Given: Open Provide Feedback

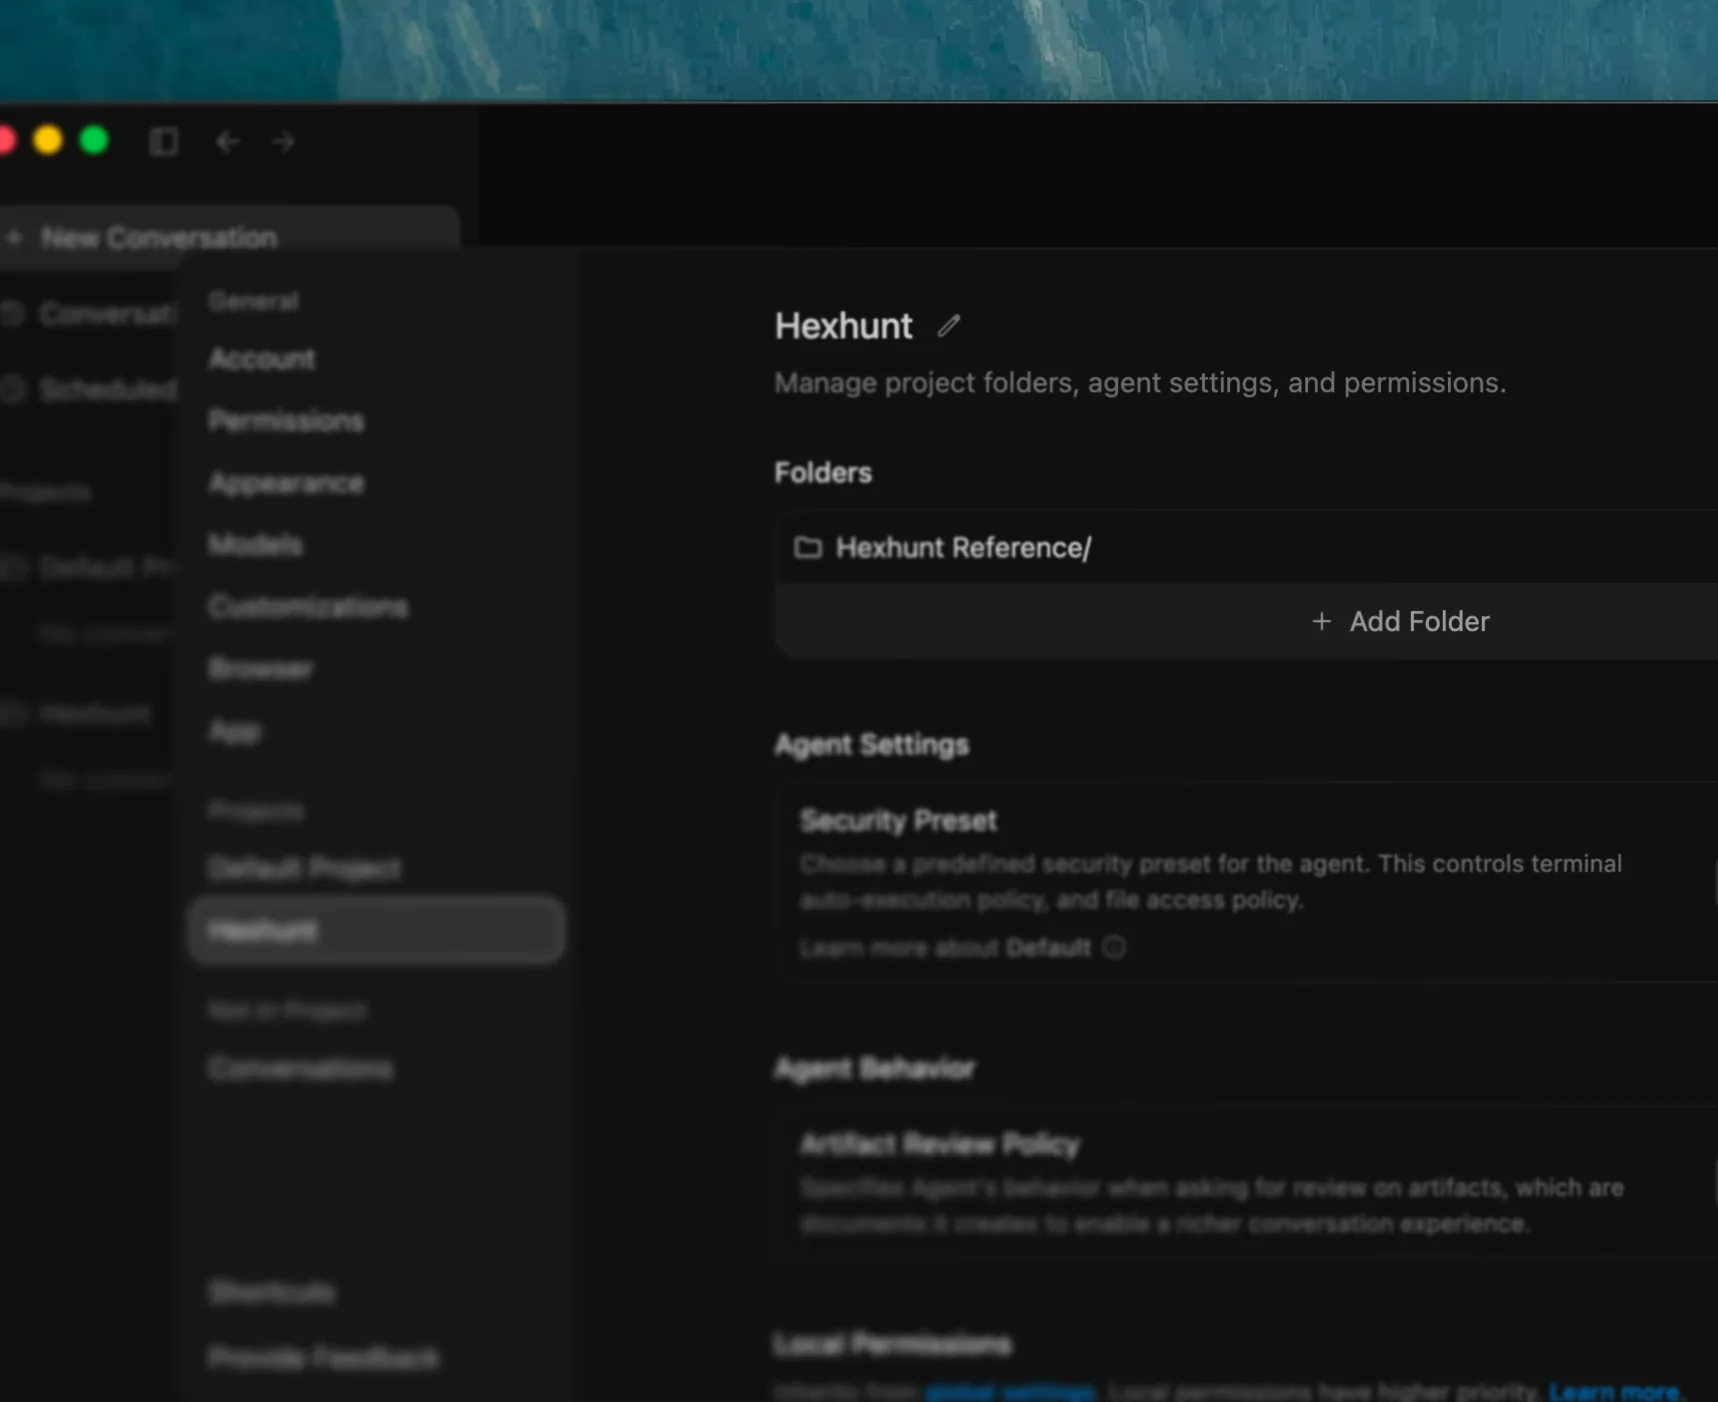Looking at the screenshot, I should (x=323, y=1357).
